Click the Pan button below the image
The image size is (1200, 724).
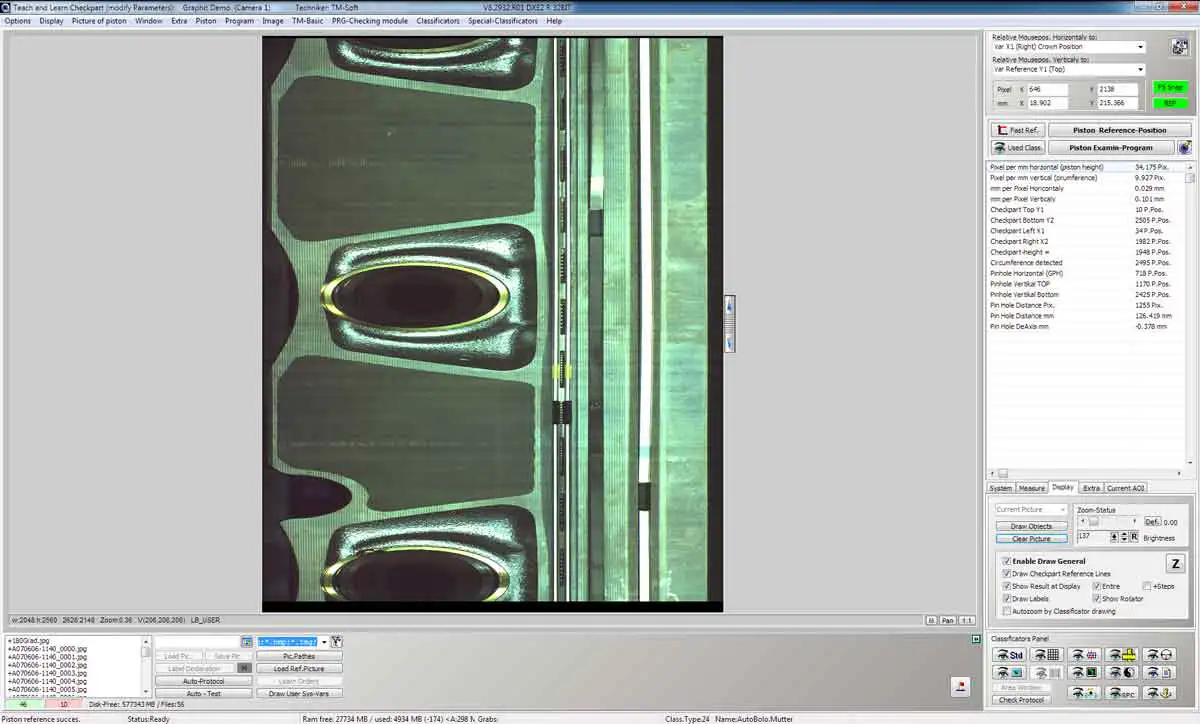[949, 620]
